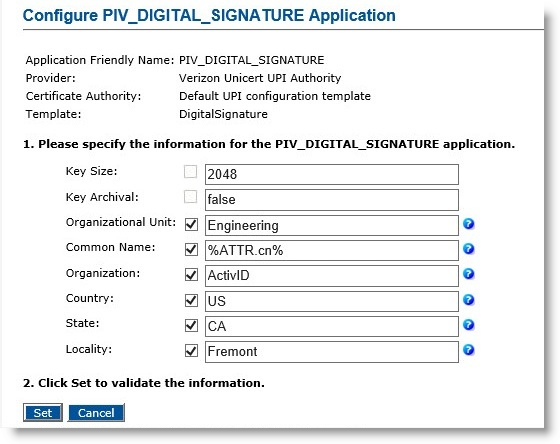
Task: Select the Key Size disabled checkbox
Action: pyautogui.click(x=190, y=171)
